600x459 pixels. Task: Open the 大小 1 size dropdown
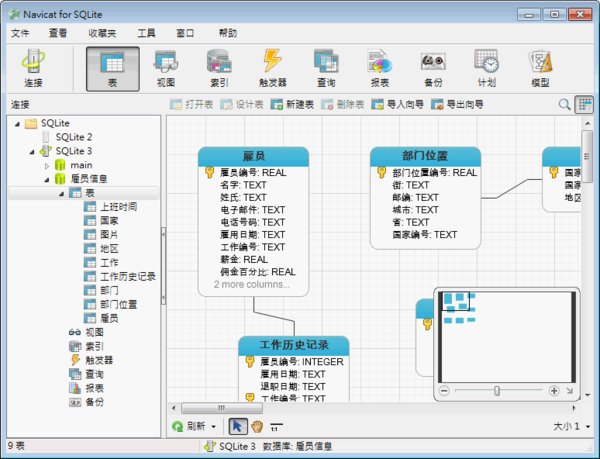(587, 427)
